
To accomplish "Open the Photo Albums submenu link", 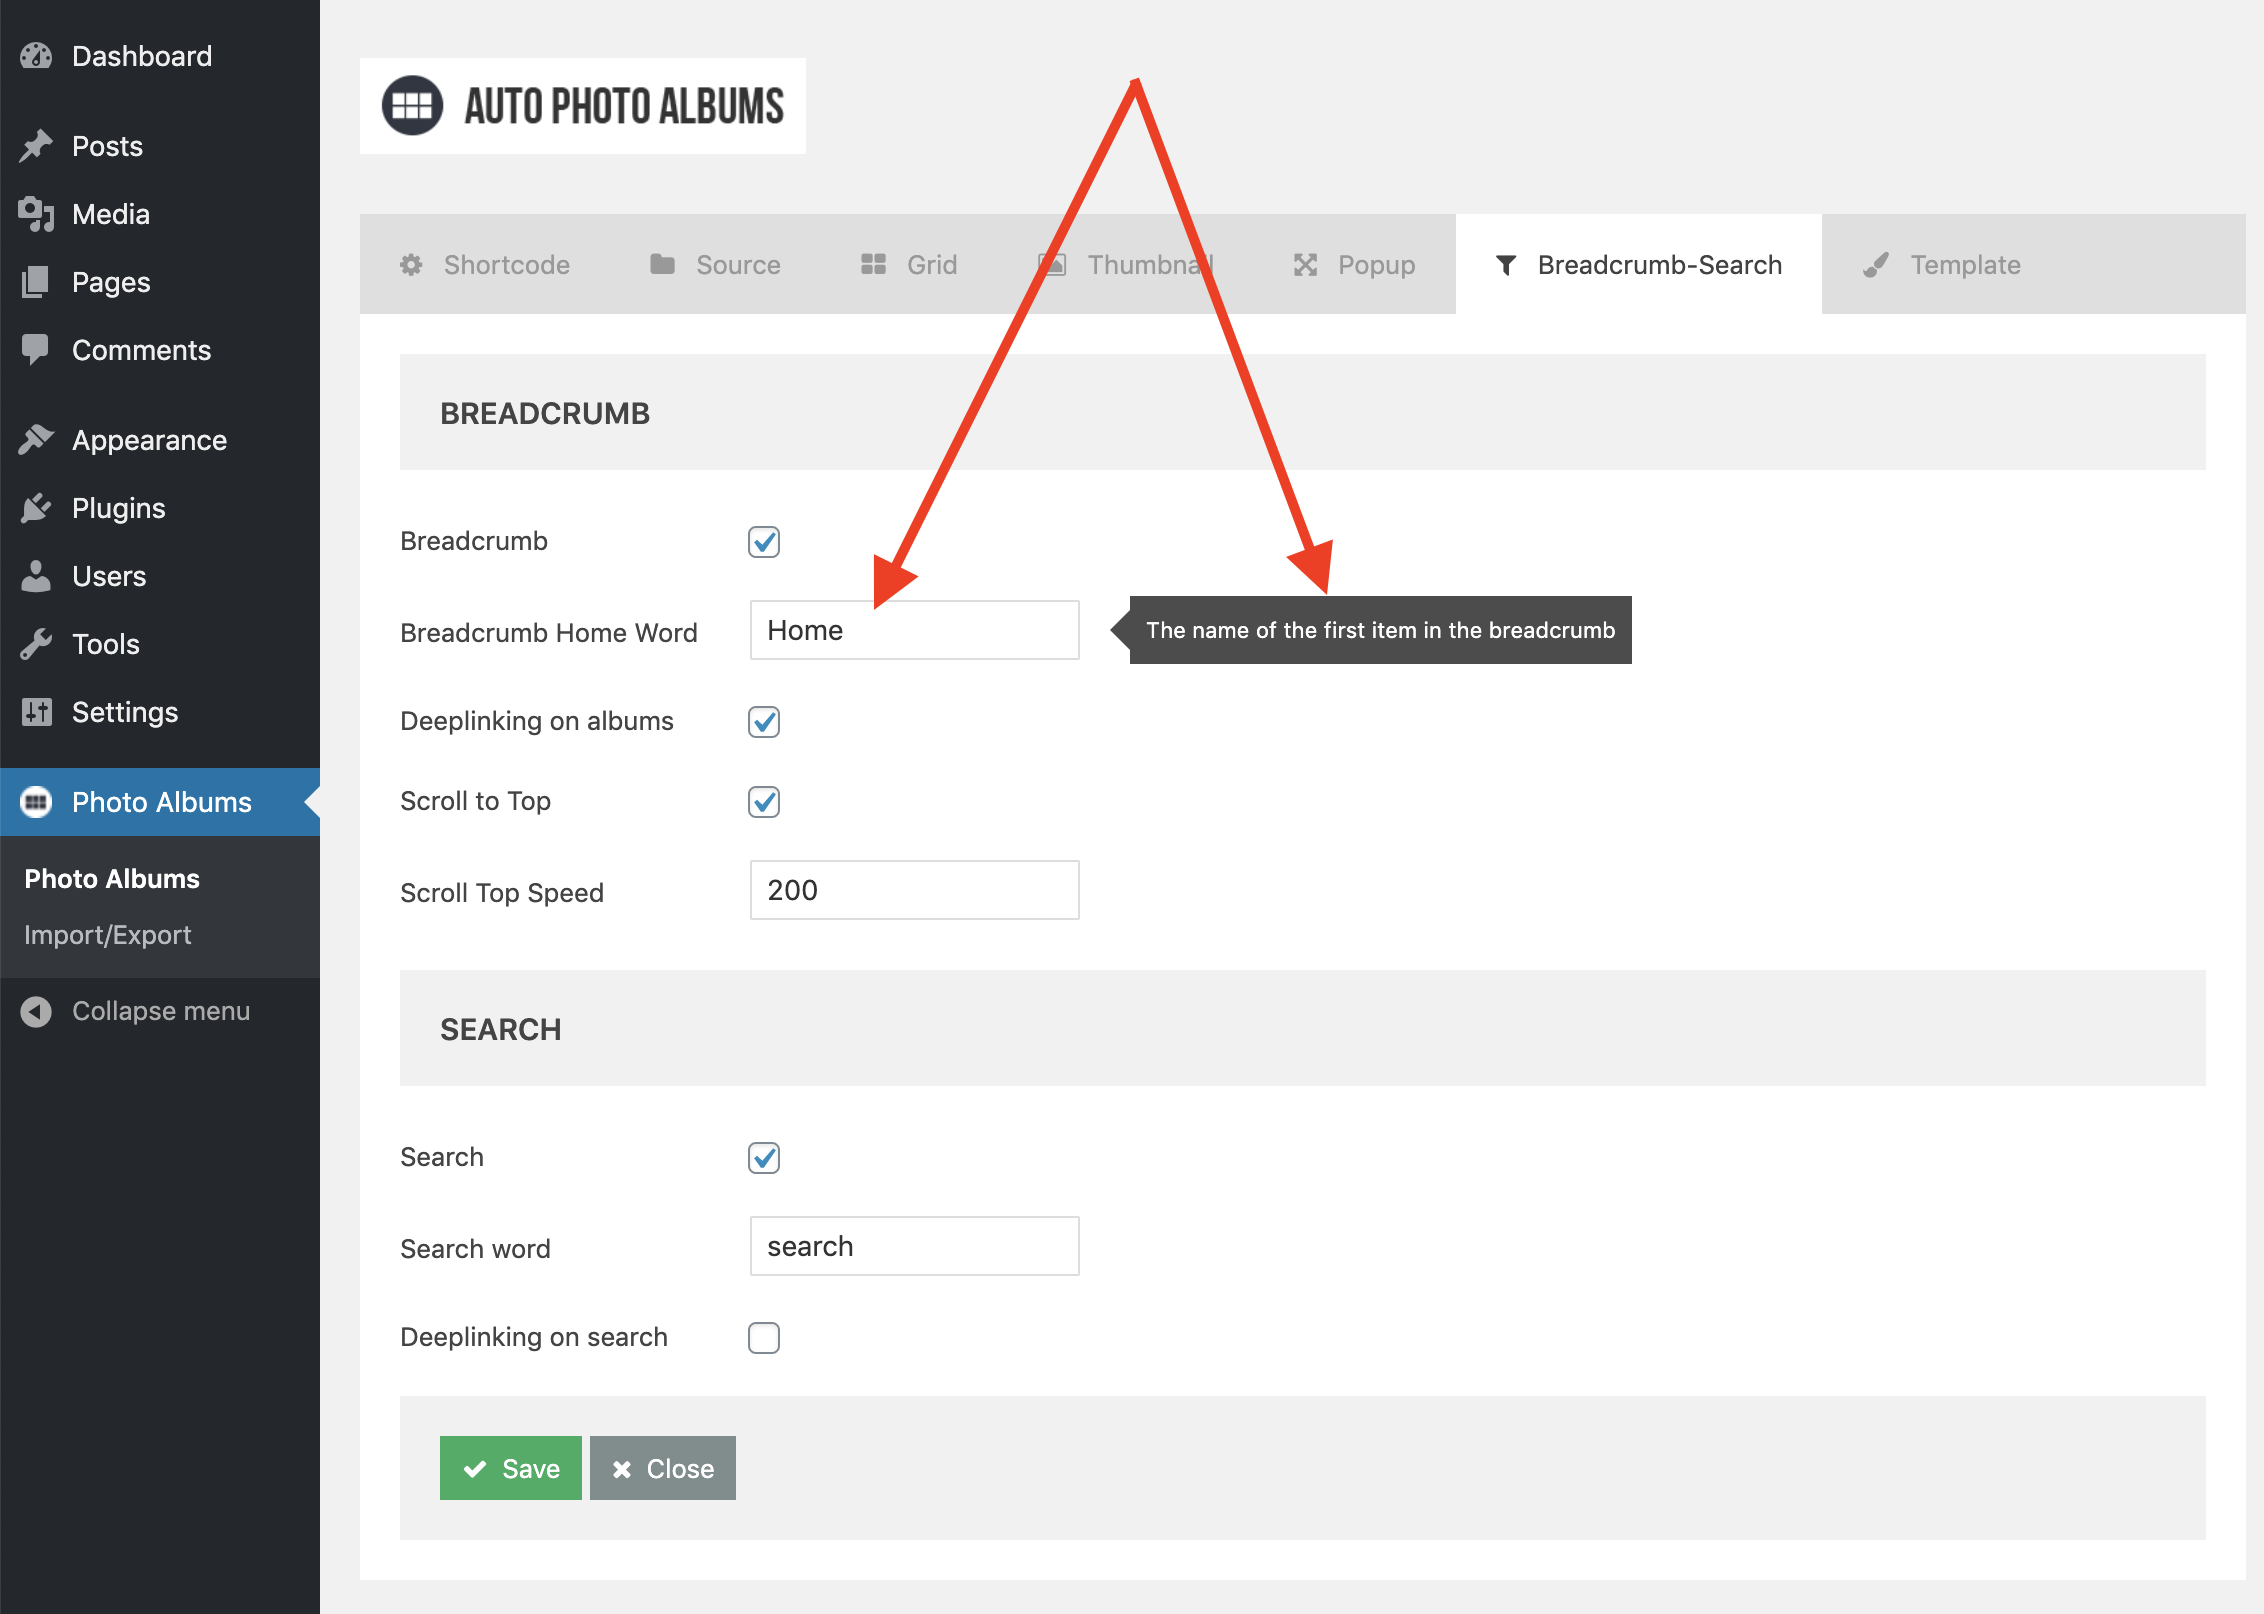I will (112, 879).
